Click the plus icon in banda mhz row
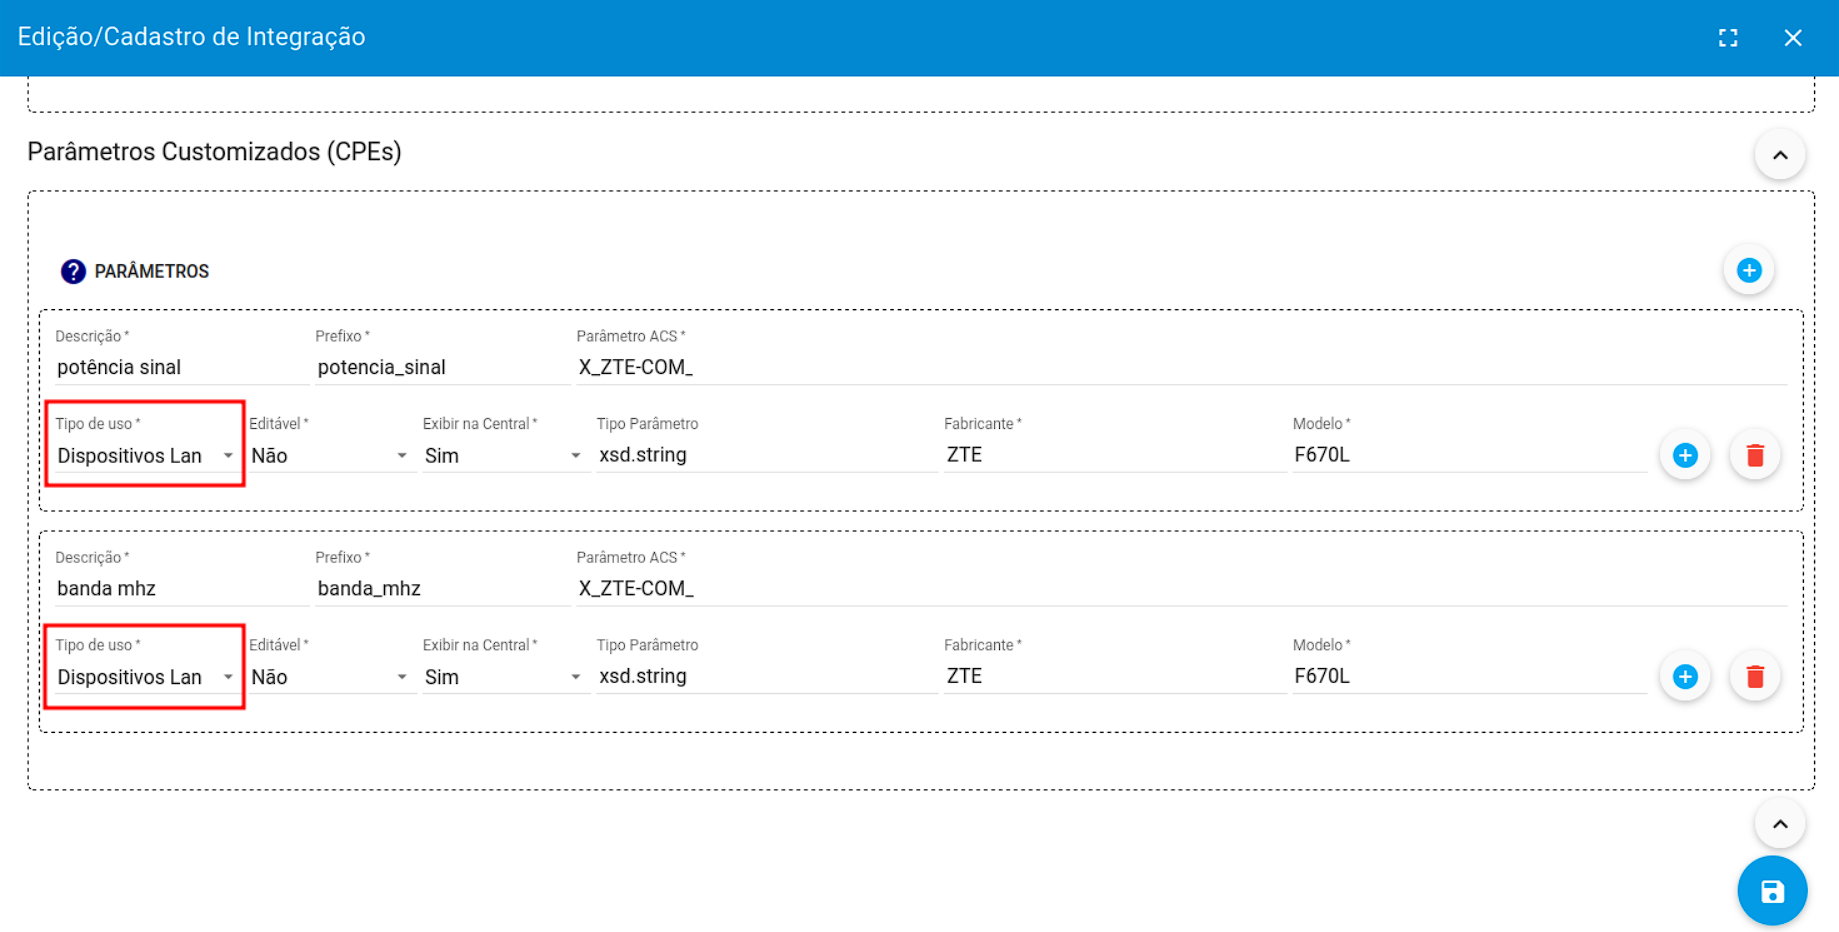This screenshot has height=932, width=1839. (1685, 677)
